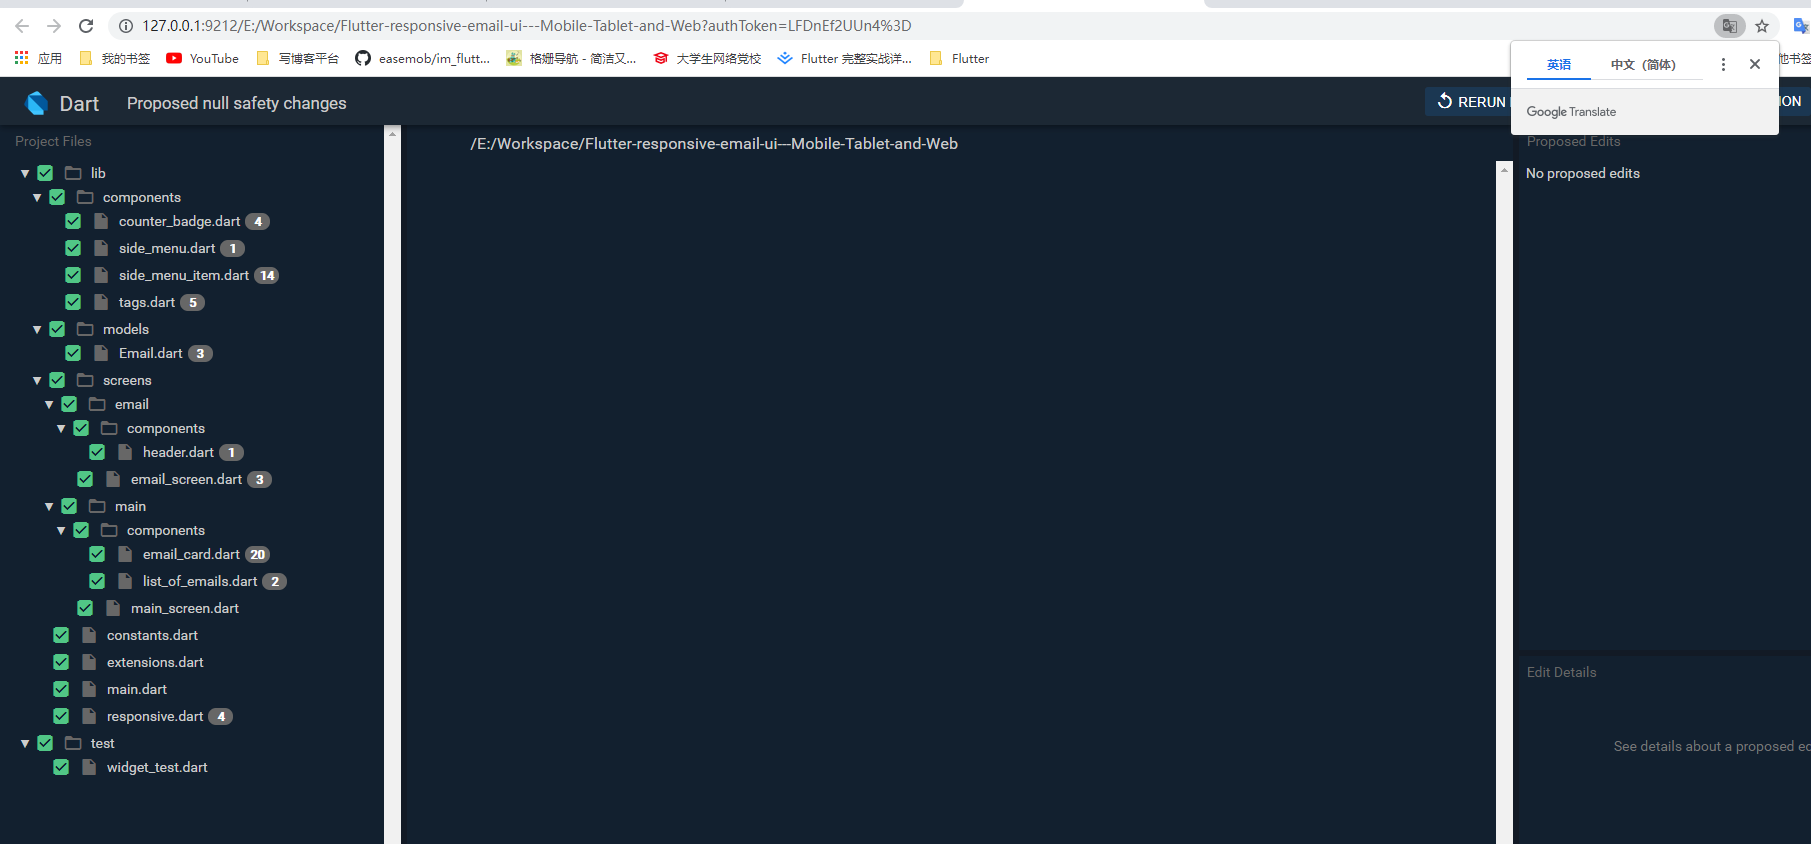The height and width of the screenshot is (844, 1811).
Task: Click the browser address bar URL
Action: [527, 26]
